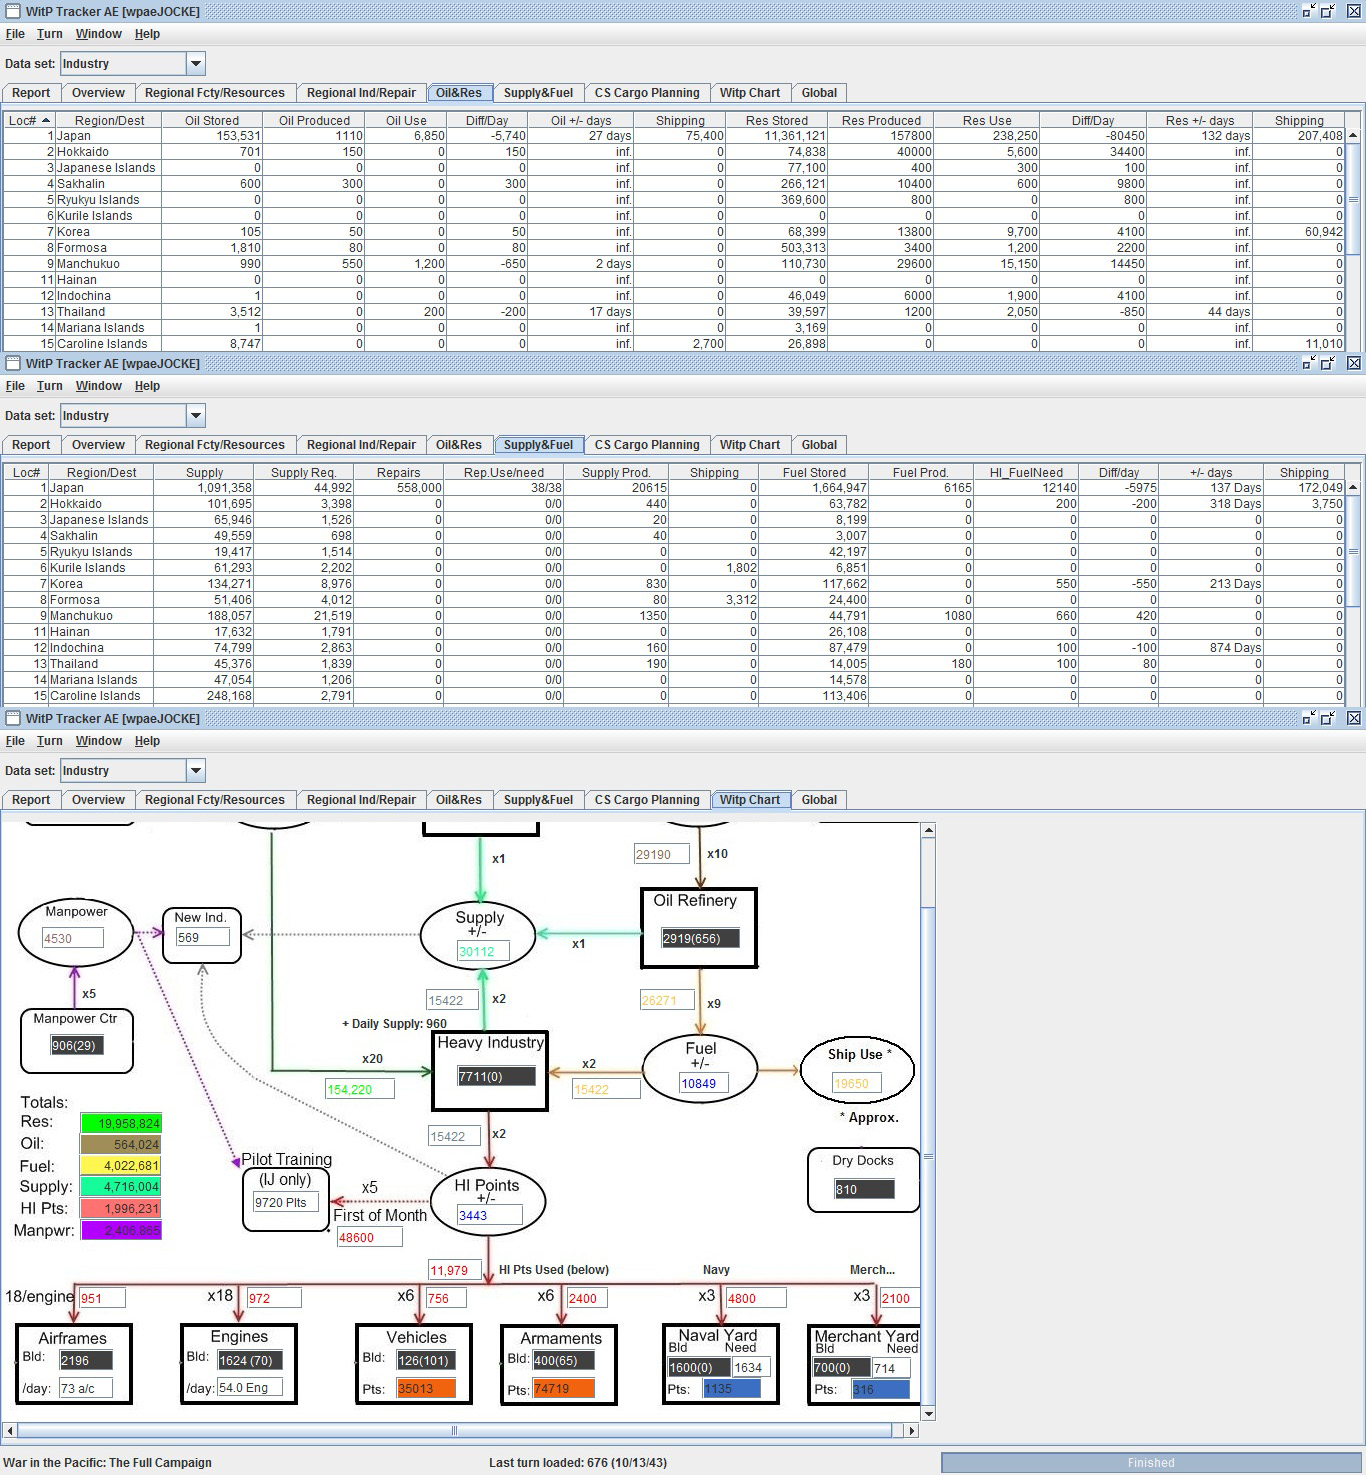Open the File menu in the Oil&Res window

pos(15,34)
